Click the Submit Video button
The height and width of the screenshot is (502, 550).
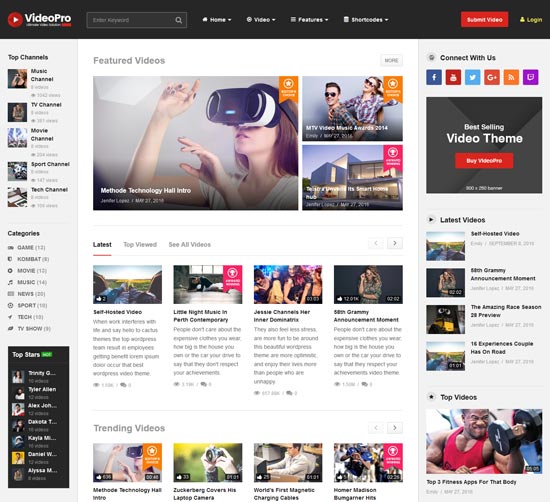[x=484, y=20]
